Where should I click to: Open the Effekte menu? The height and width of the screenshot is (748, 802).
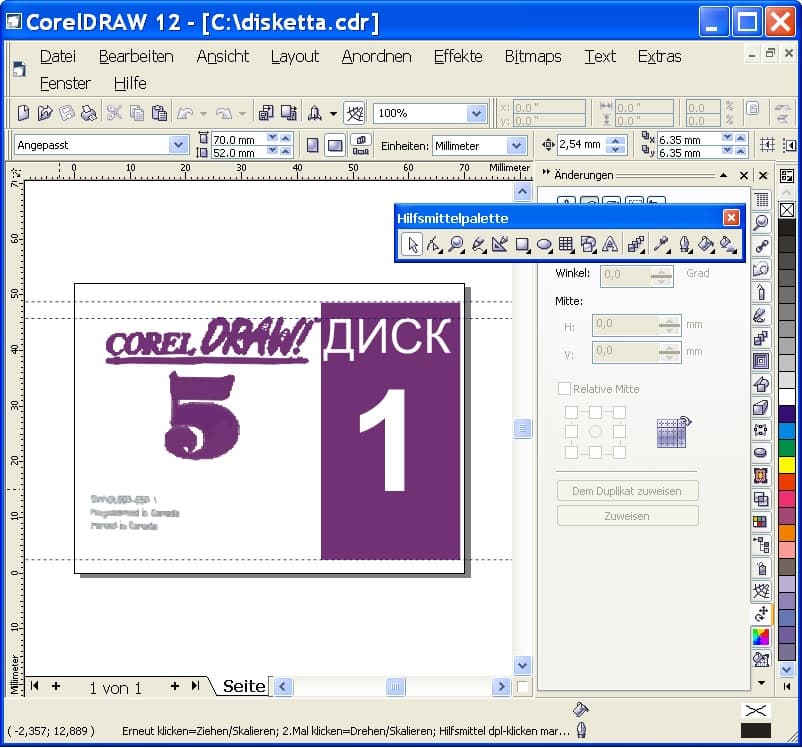[458, 56]
